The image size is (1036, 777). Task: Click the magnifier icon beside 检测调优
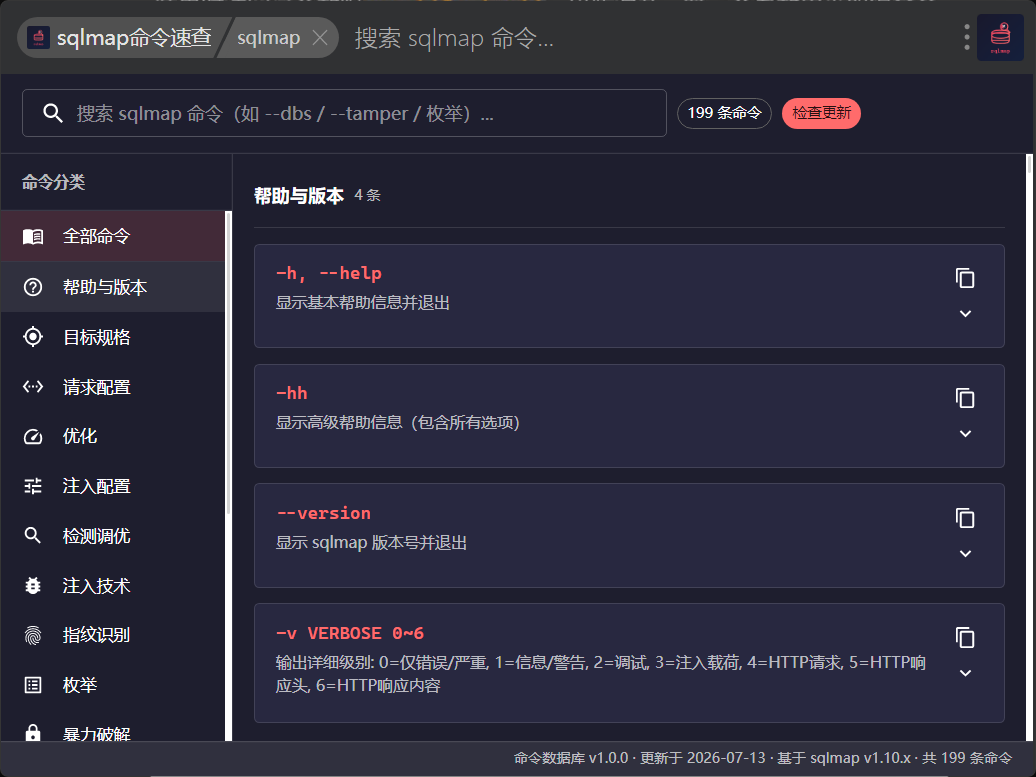[x=32, y=535]
